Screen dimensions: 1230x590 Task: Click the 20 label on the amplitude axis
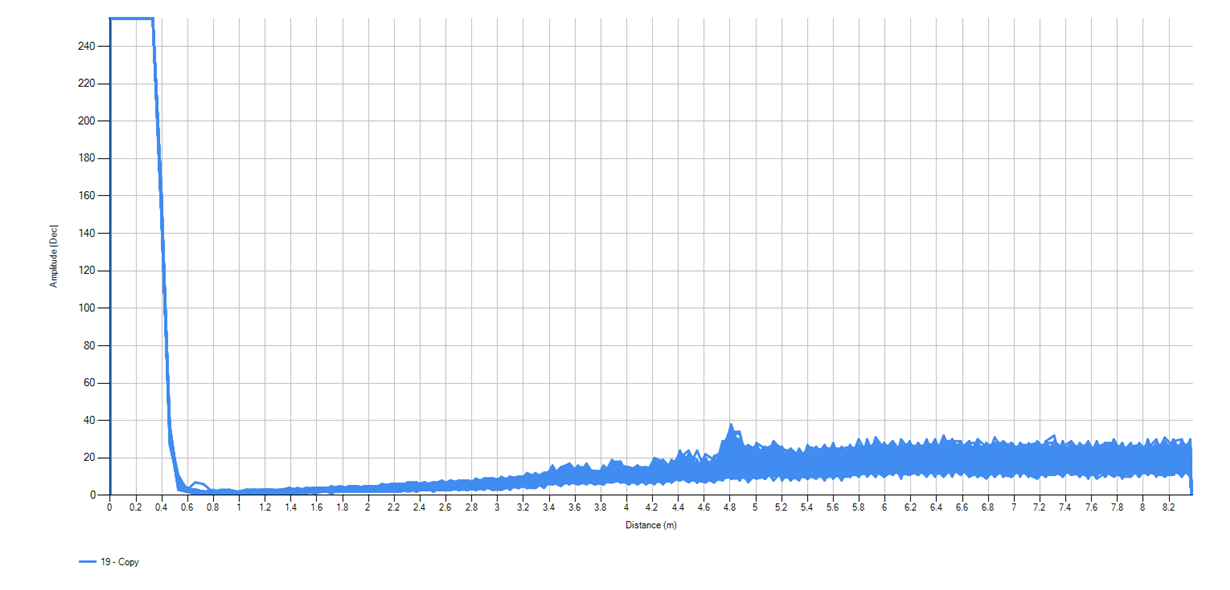[90, 458]
